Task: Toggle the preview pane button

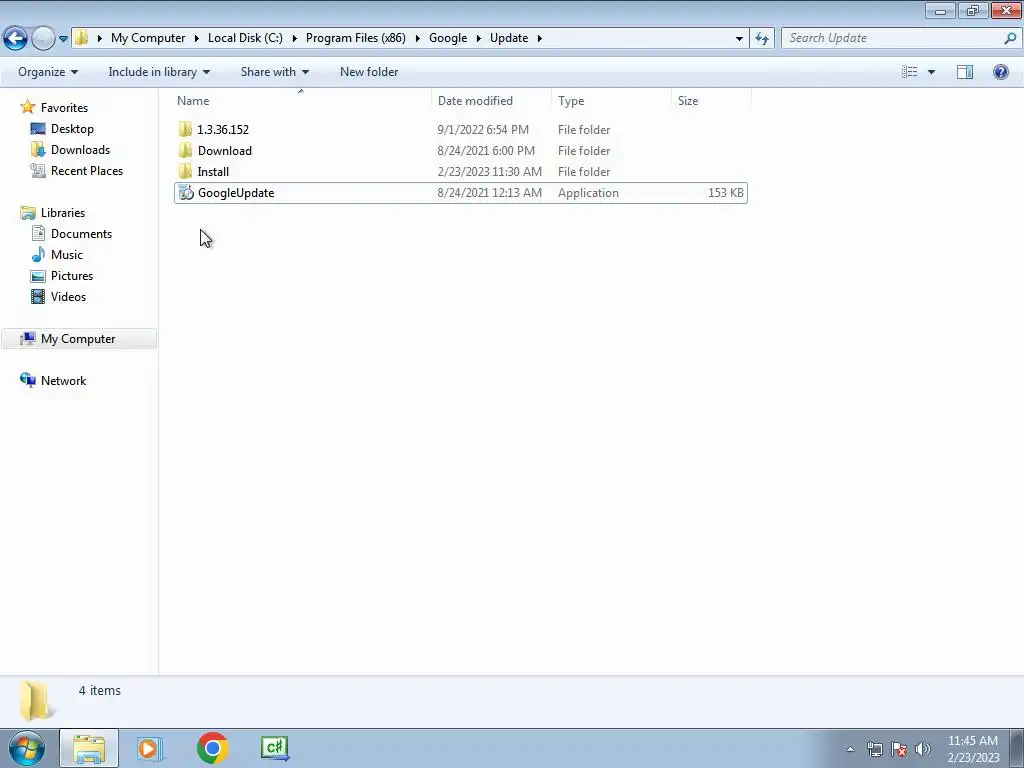Action: point(965,72)
